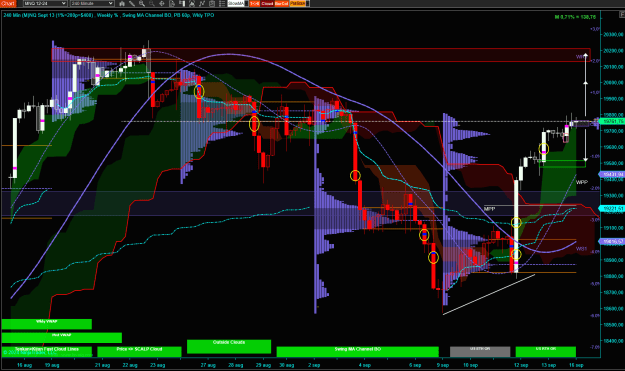
Task: Click the MPP pivot label
Action: point(489,209)
